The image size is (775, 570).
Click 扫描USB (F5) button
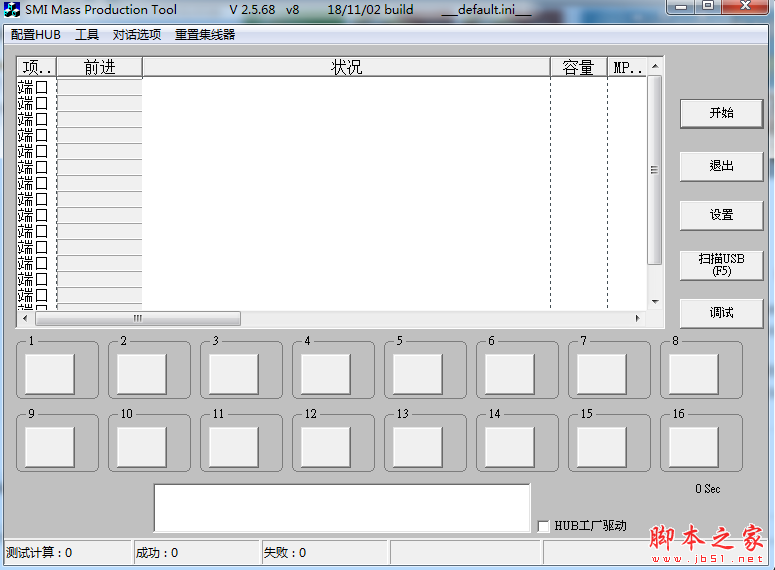pos(721,265)
